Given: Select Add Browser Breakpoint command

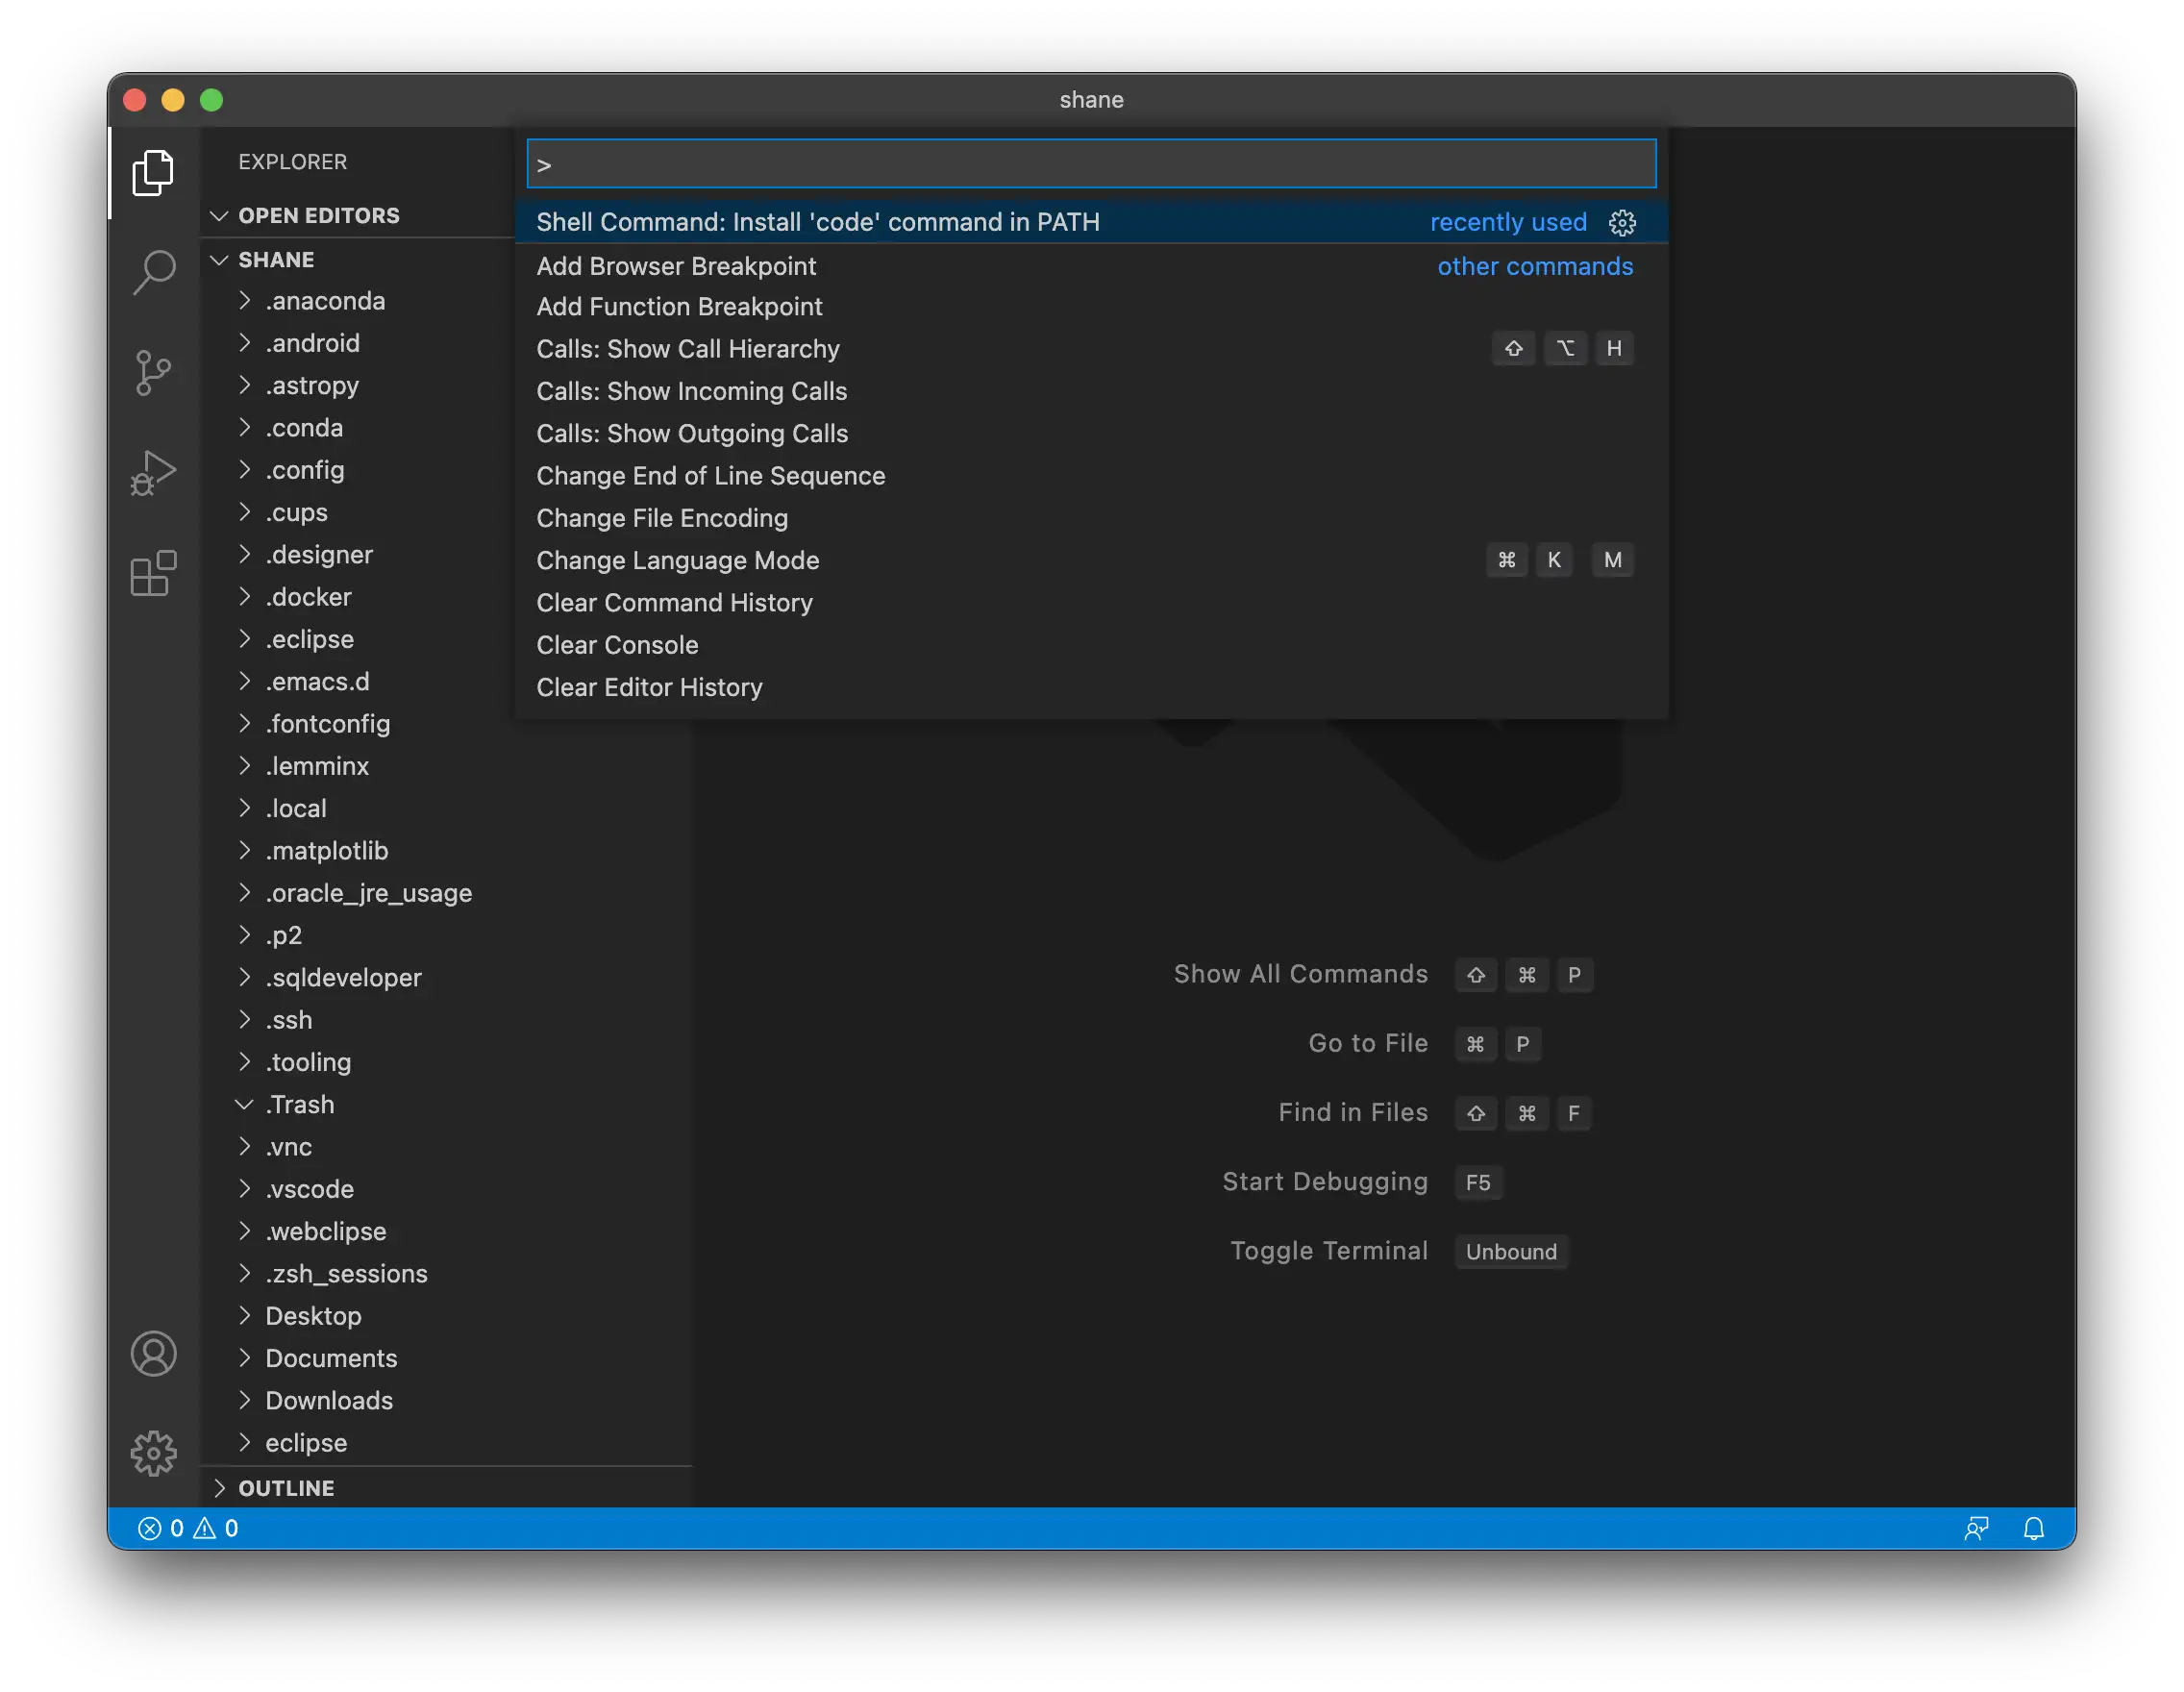Looking at the screenshot, I should click(1091, 266).
